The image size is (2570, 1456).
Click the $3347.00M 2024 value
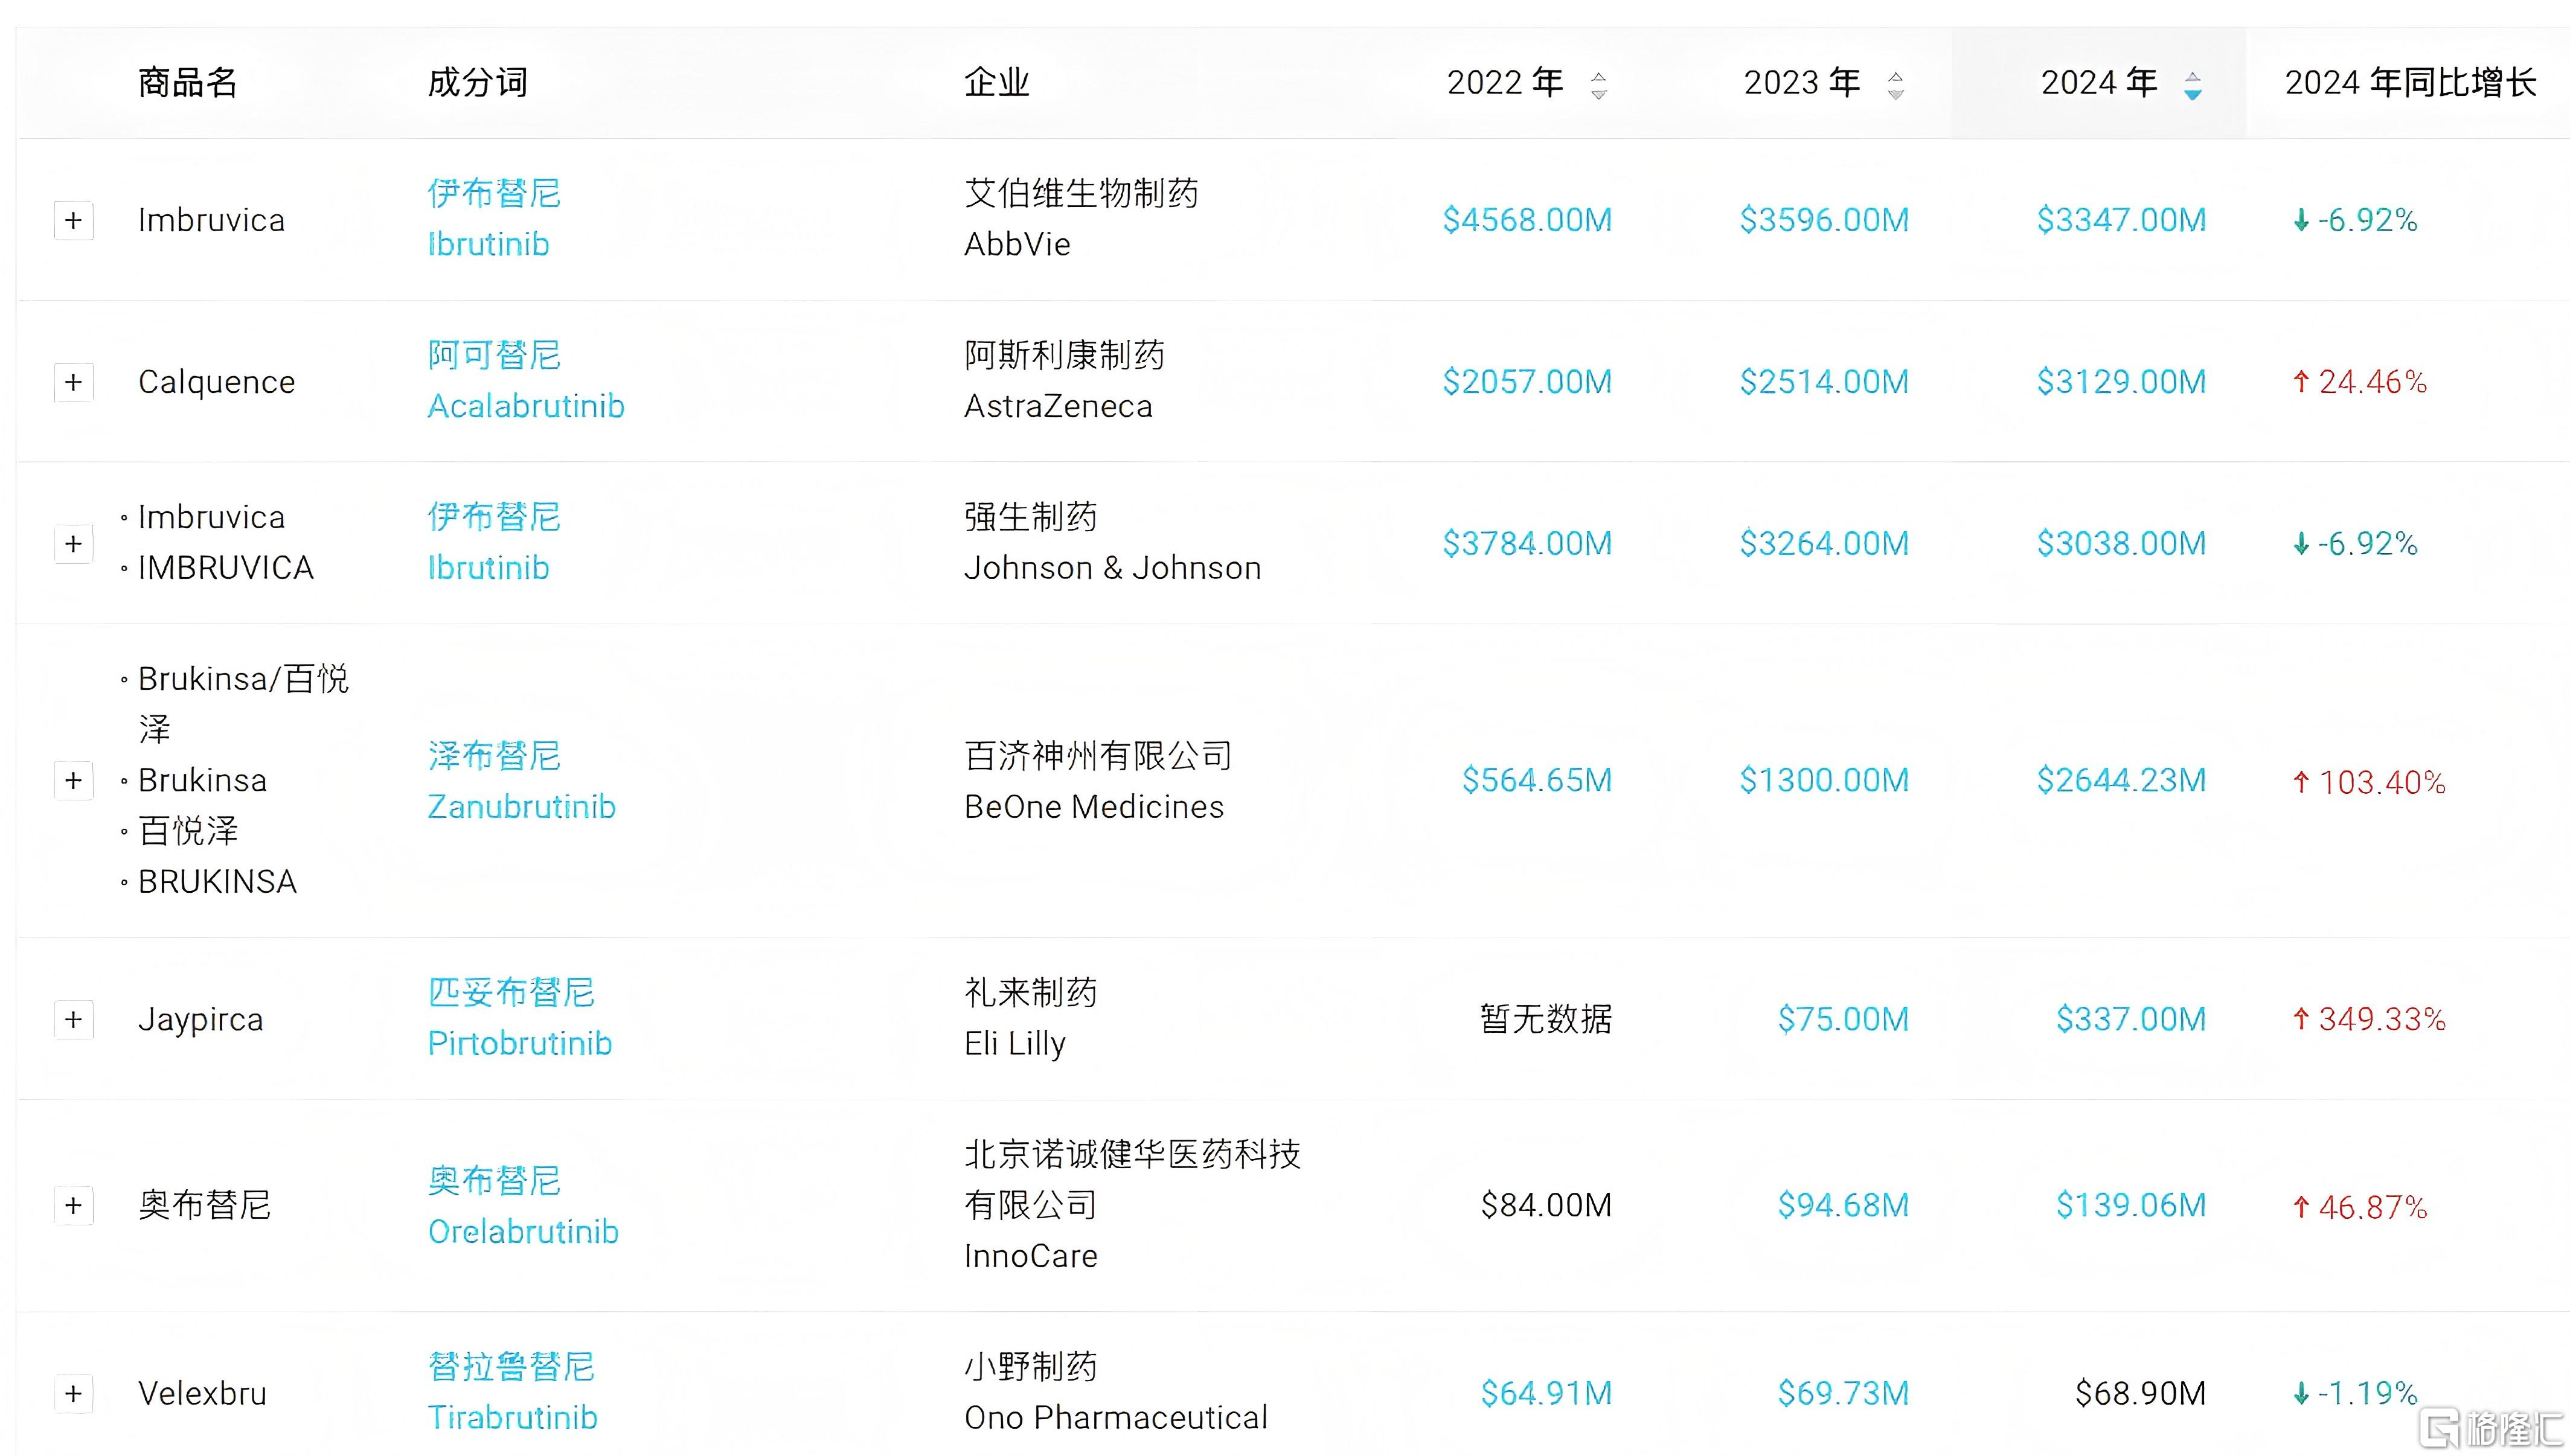[2121, 220]
